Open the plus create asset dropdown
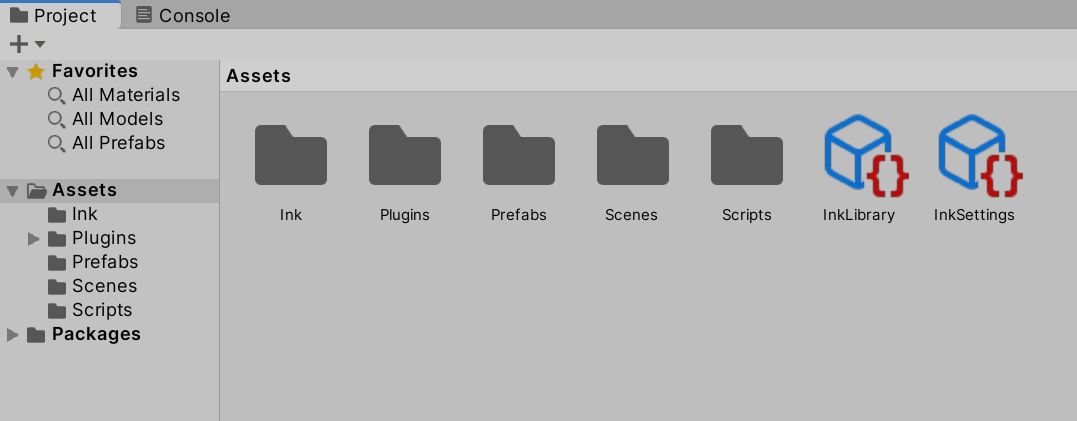The height and width of the screenshot is (421, 1077). coord(27,44)
